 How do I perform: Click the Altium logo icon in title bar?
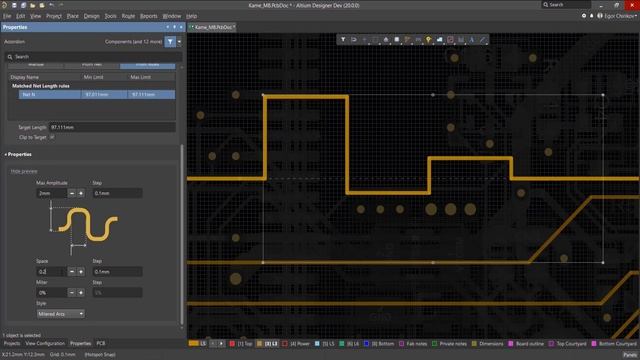coord(4,5)
